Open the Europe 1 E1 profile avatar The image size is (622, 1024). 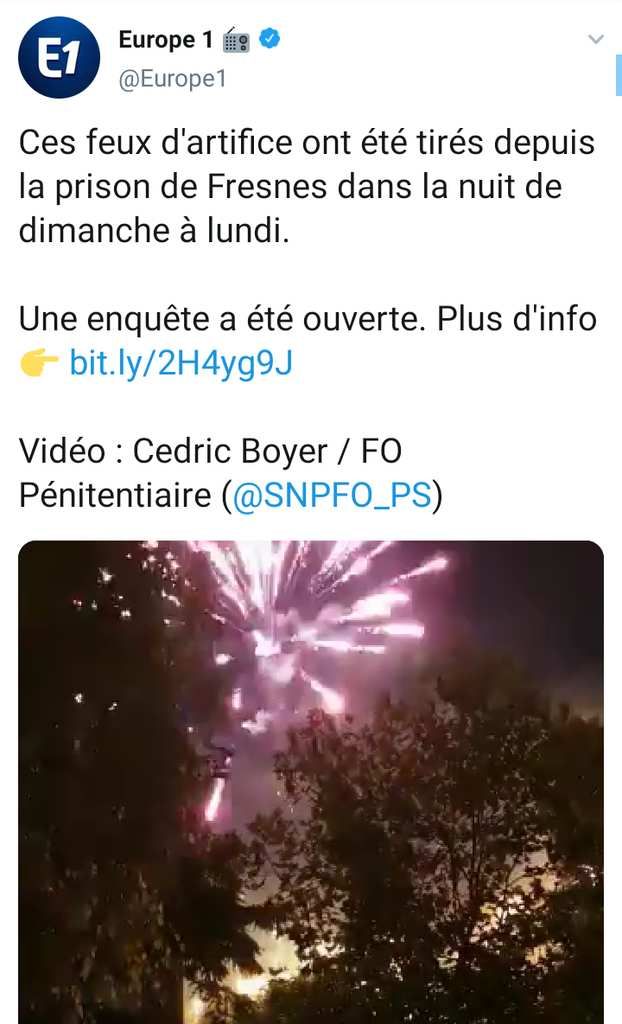tap(58, 57)
